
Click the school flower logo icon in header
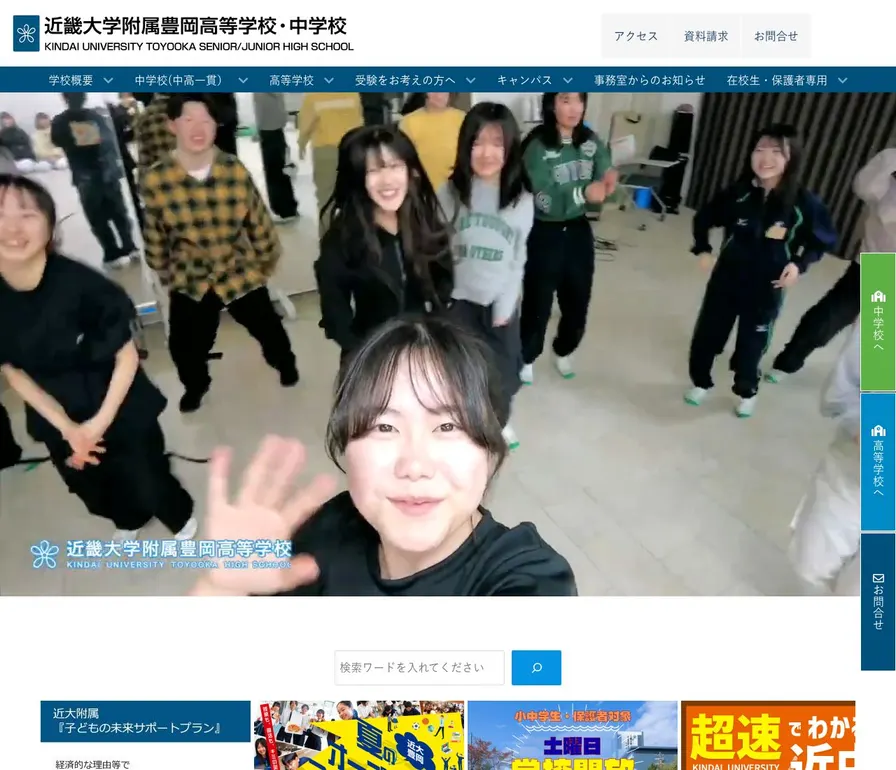point(26,34)
